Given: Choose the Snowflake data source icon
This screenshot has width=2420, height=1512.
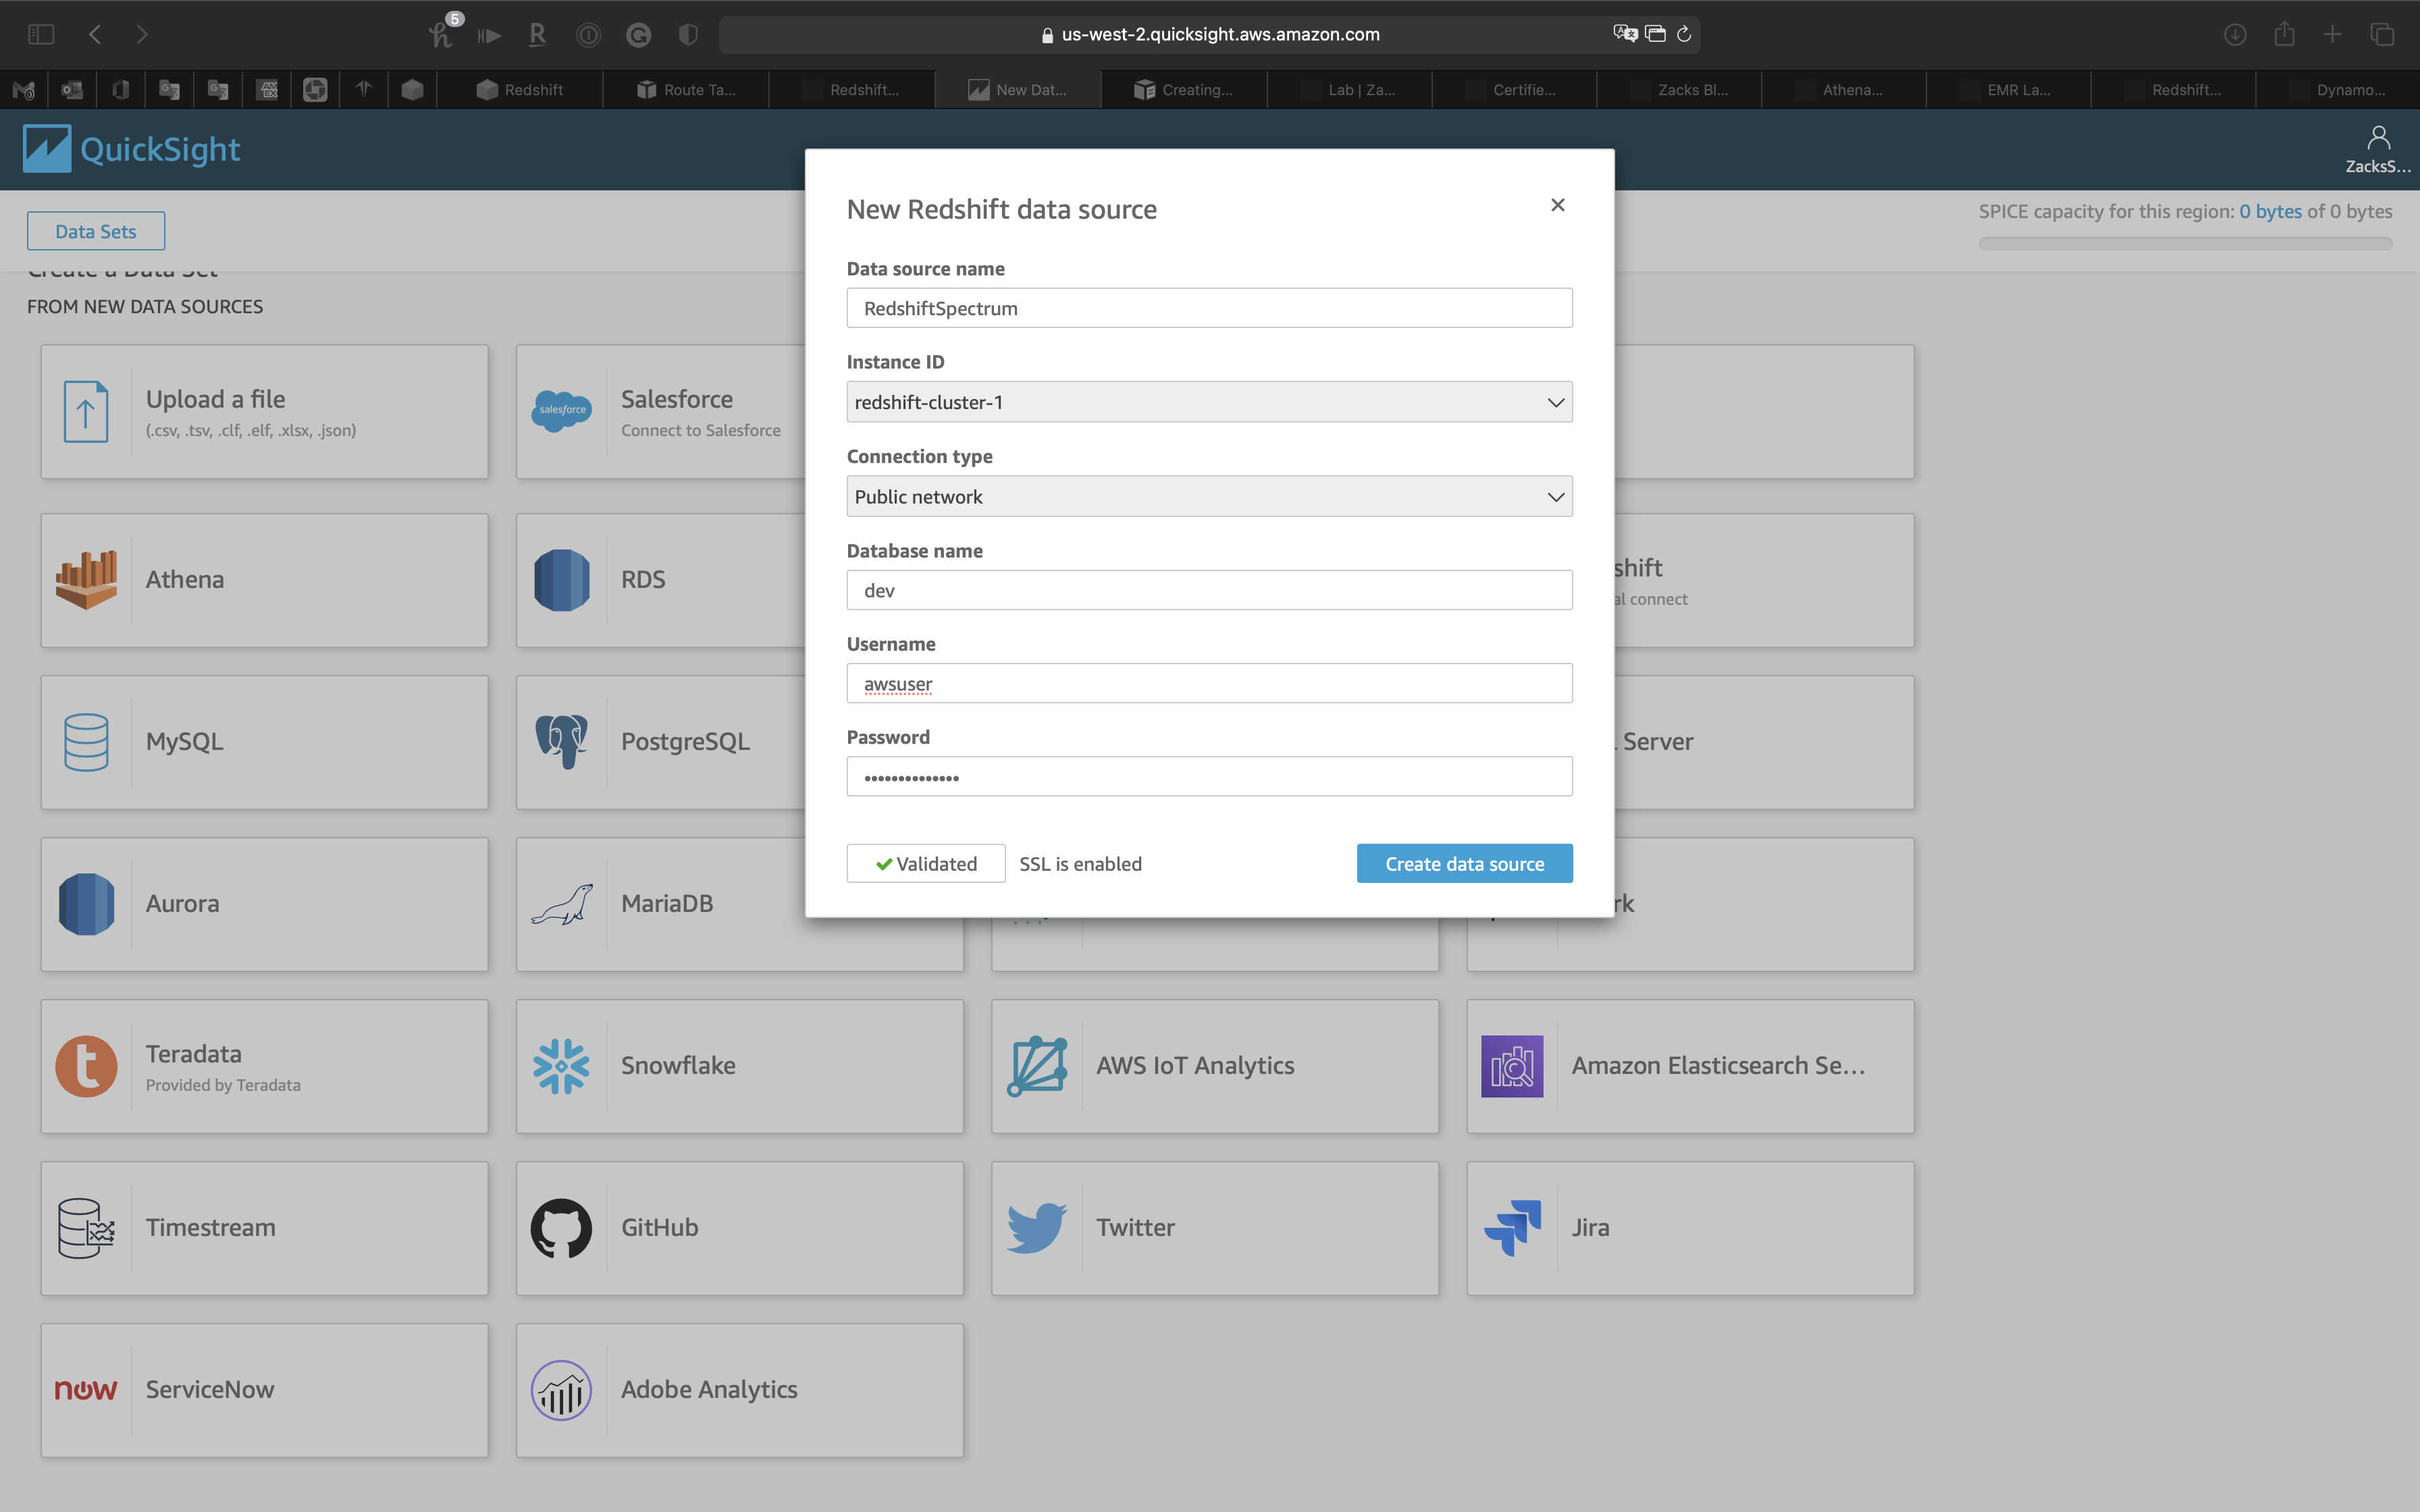Looking at the screenshot, I should 561,1066.
